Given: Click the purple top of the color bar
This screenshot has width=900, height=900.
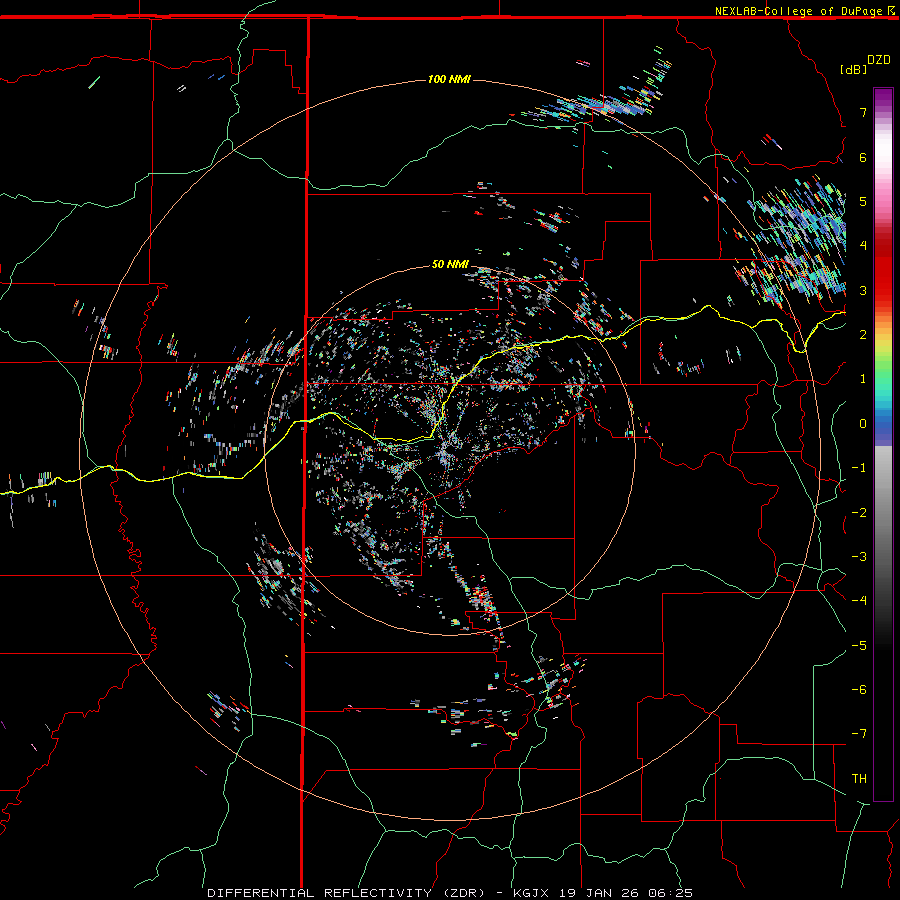Looking at the screenshot, I should coord(883,99).
